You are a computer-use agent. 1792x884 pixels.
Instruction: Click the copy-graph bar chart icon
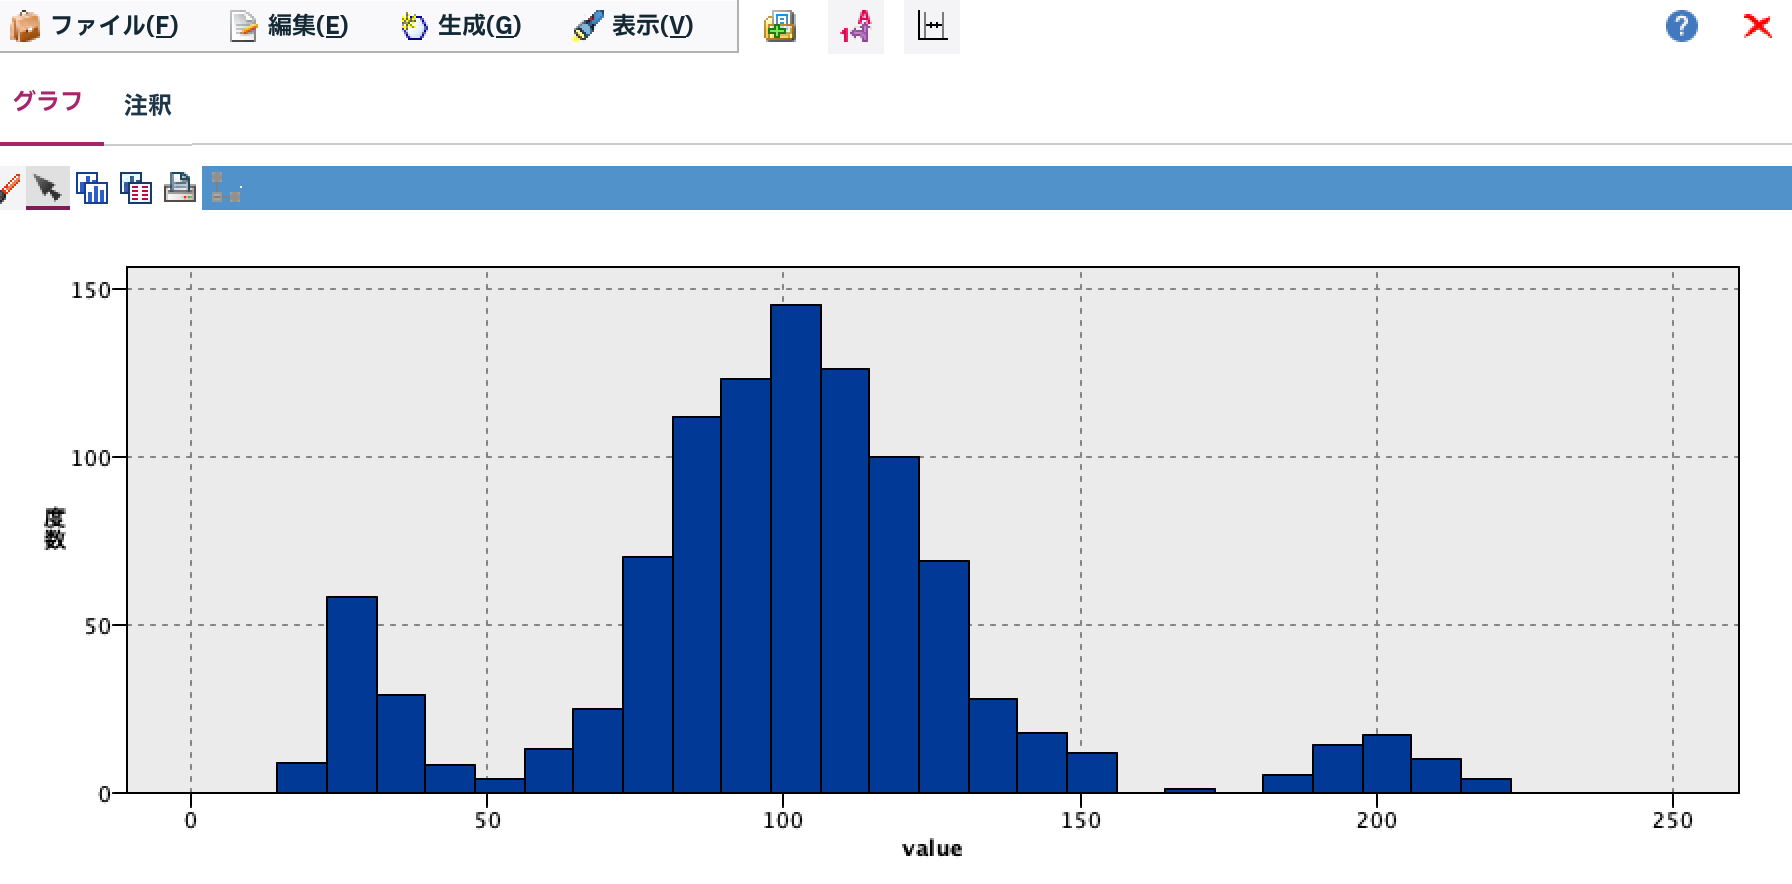pos(92,188)
